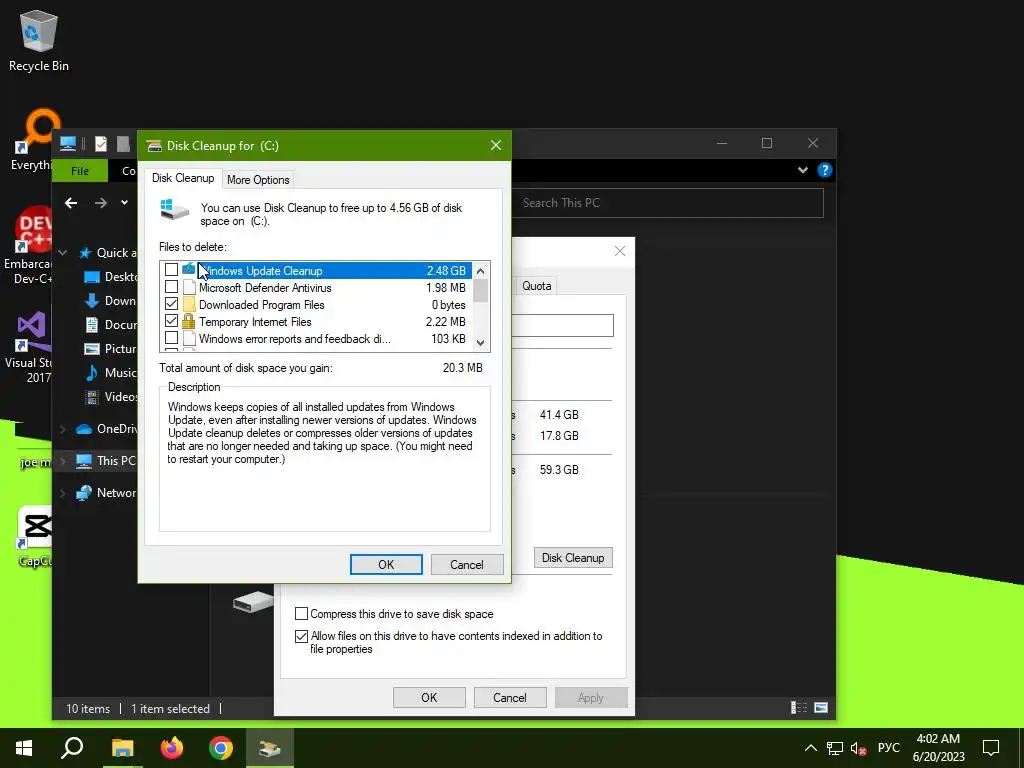1024x768 pixels.
Task: Enable Compress this drive to save disk space
Action: [x=301, y=614]
